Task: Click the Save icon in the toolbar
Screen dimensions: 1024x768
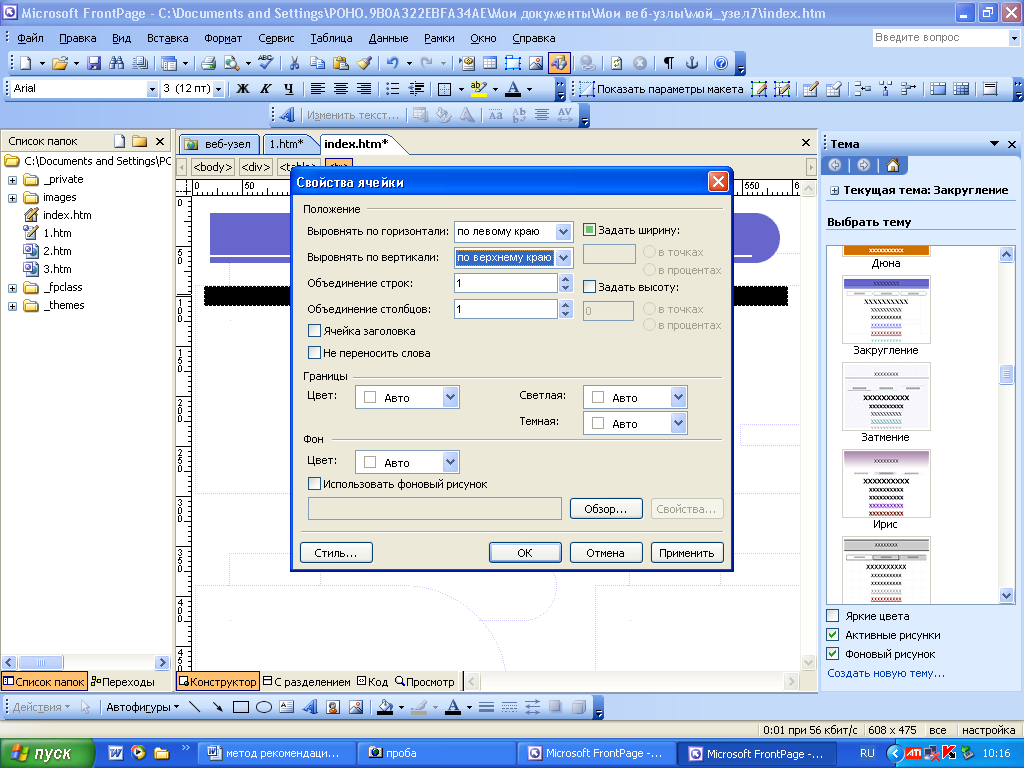Action: click(x=94, y=63)
